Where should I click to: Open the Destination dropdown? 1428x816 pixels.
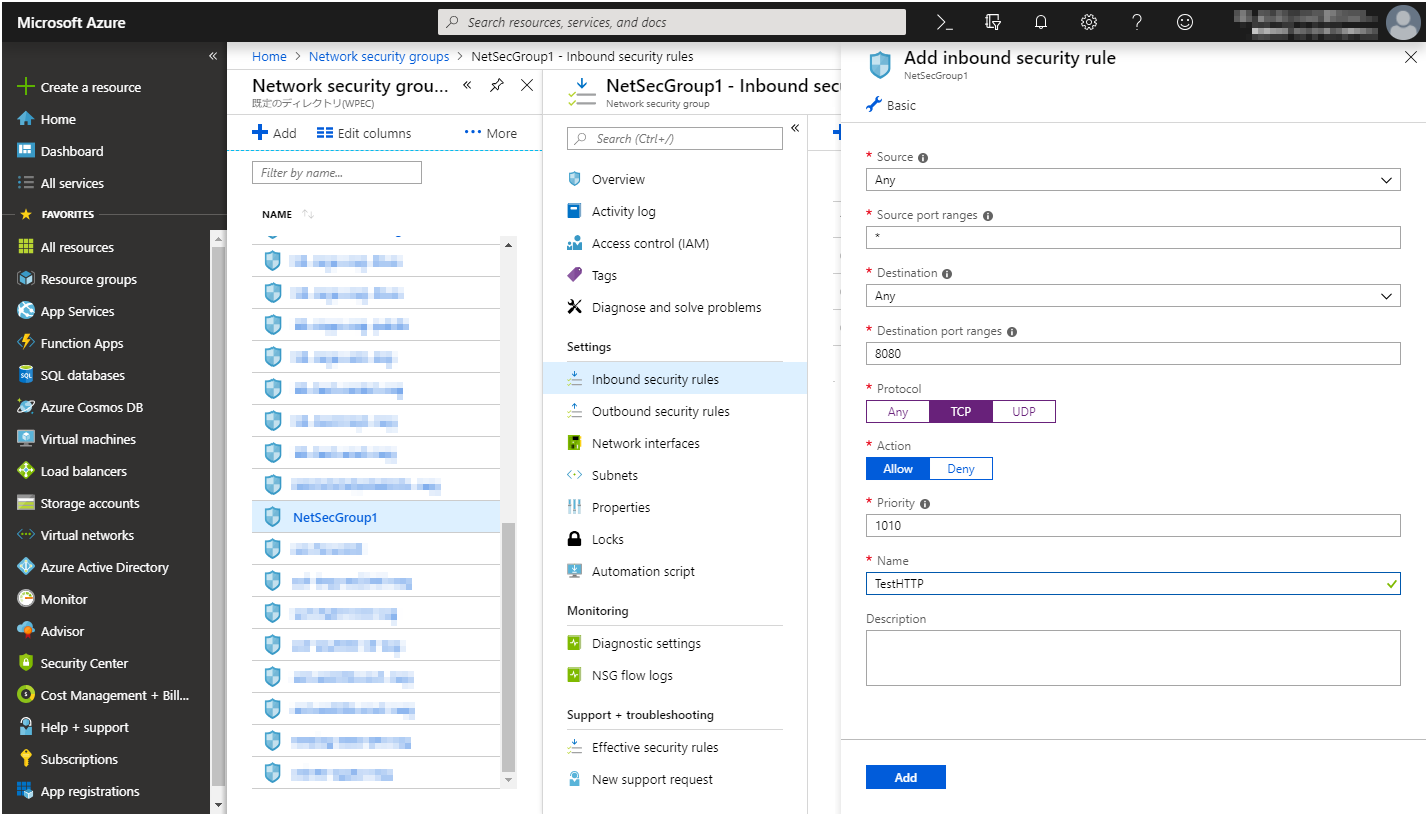[1132, 296]
